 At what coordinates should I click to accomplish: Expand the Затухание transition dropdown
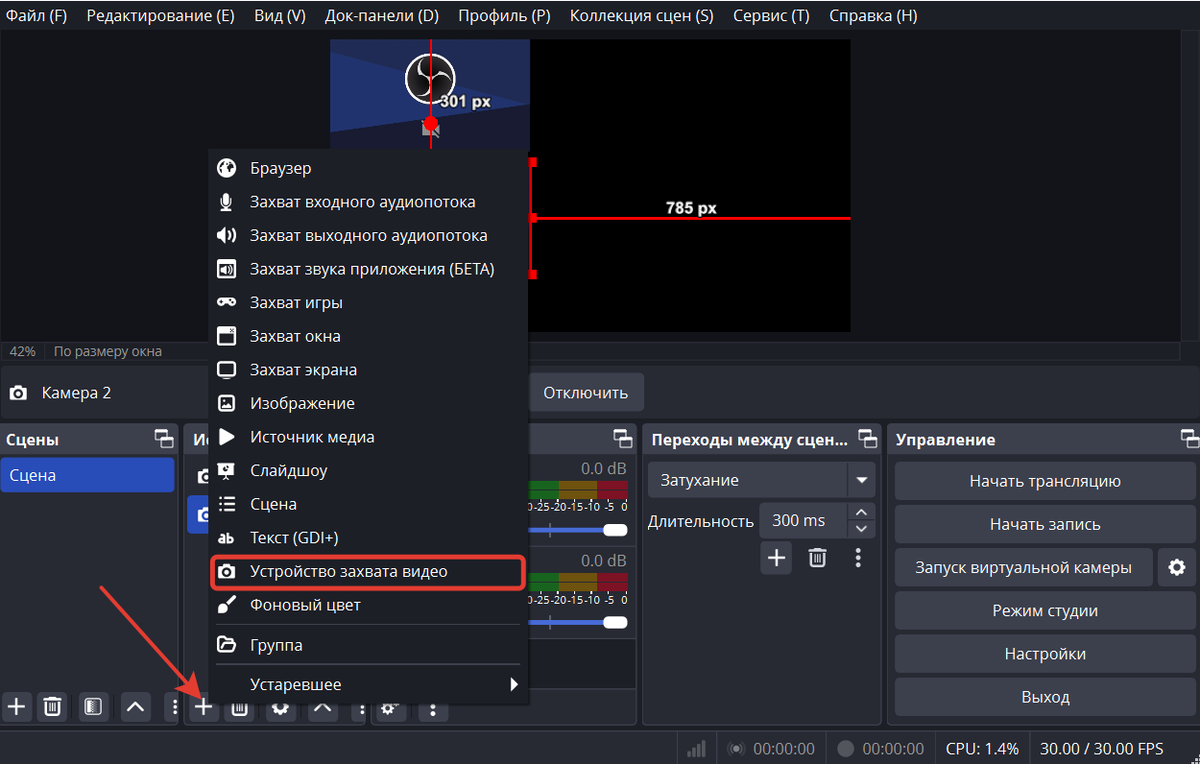(x=861, y=480)
